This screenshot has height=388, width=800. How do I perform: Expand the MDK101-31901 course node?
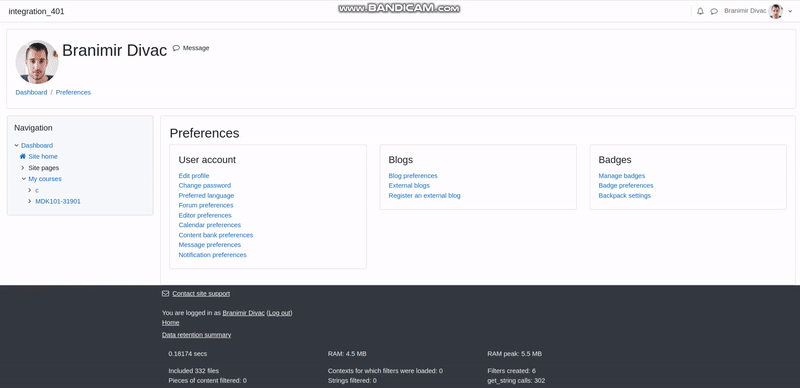tap(30, 201)
